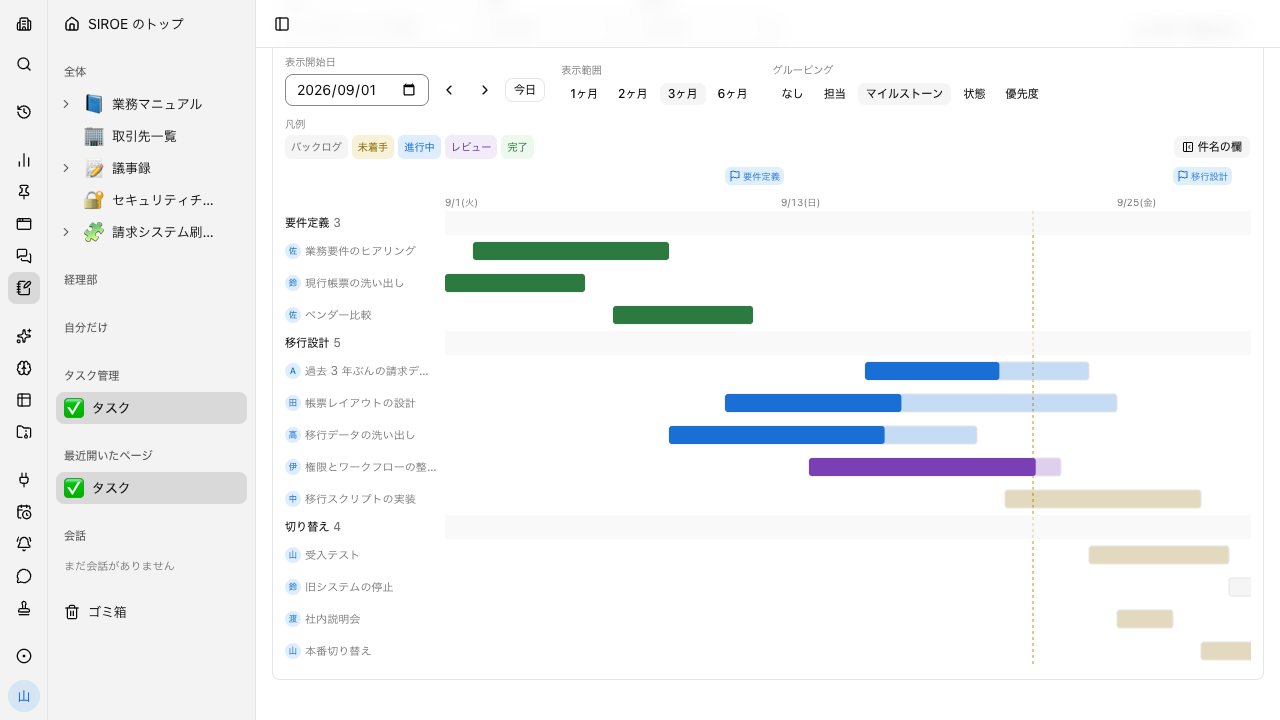The width and height of the screenshot is (1280, 720).
Task: Open the bar chart analytics icon
Action: click(24, 160)
